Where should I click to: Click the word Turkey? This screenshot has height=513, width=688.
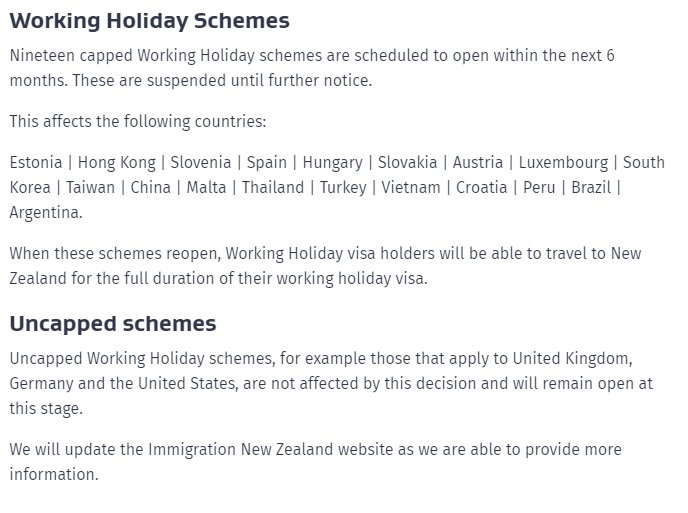(x=343, y=187)
